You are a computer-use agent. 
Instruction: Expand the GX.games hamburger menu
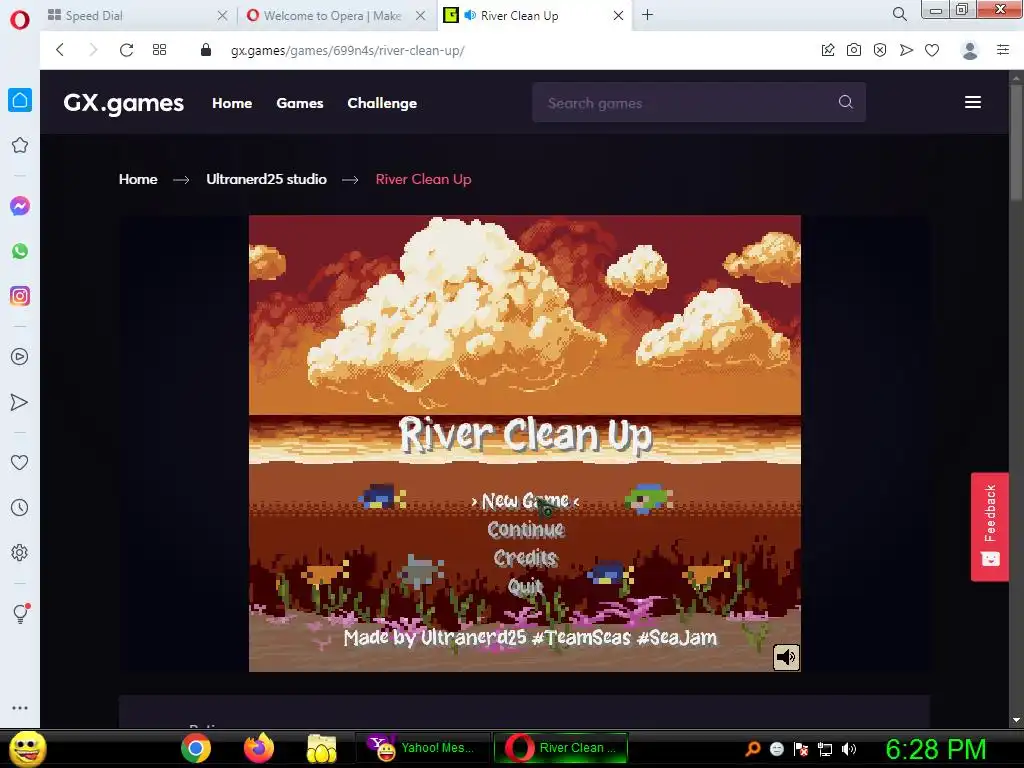tap(973, 102)
